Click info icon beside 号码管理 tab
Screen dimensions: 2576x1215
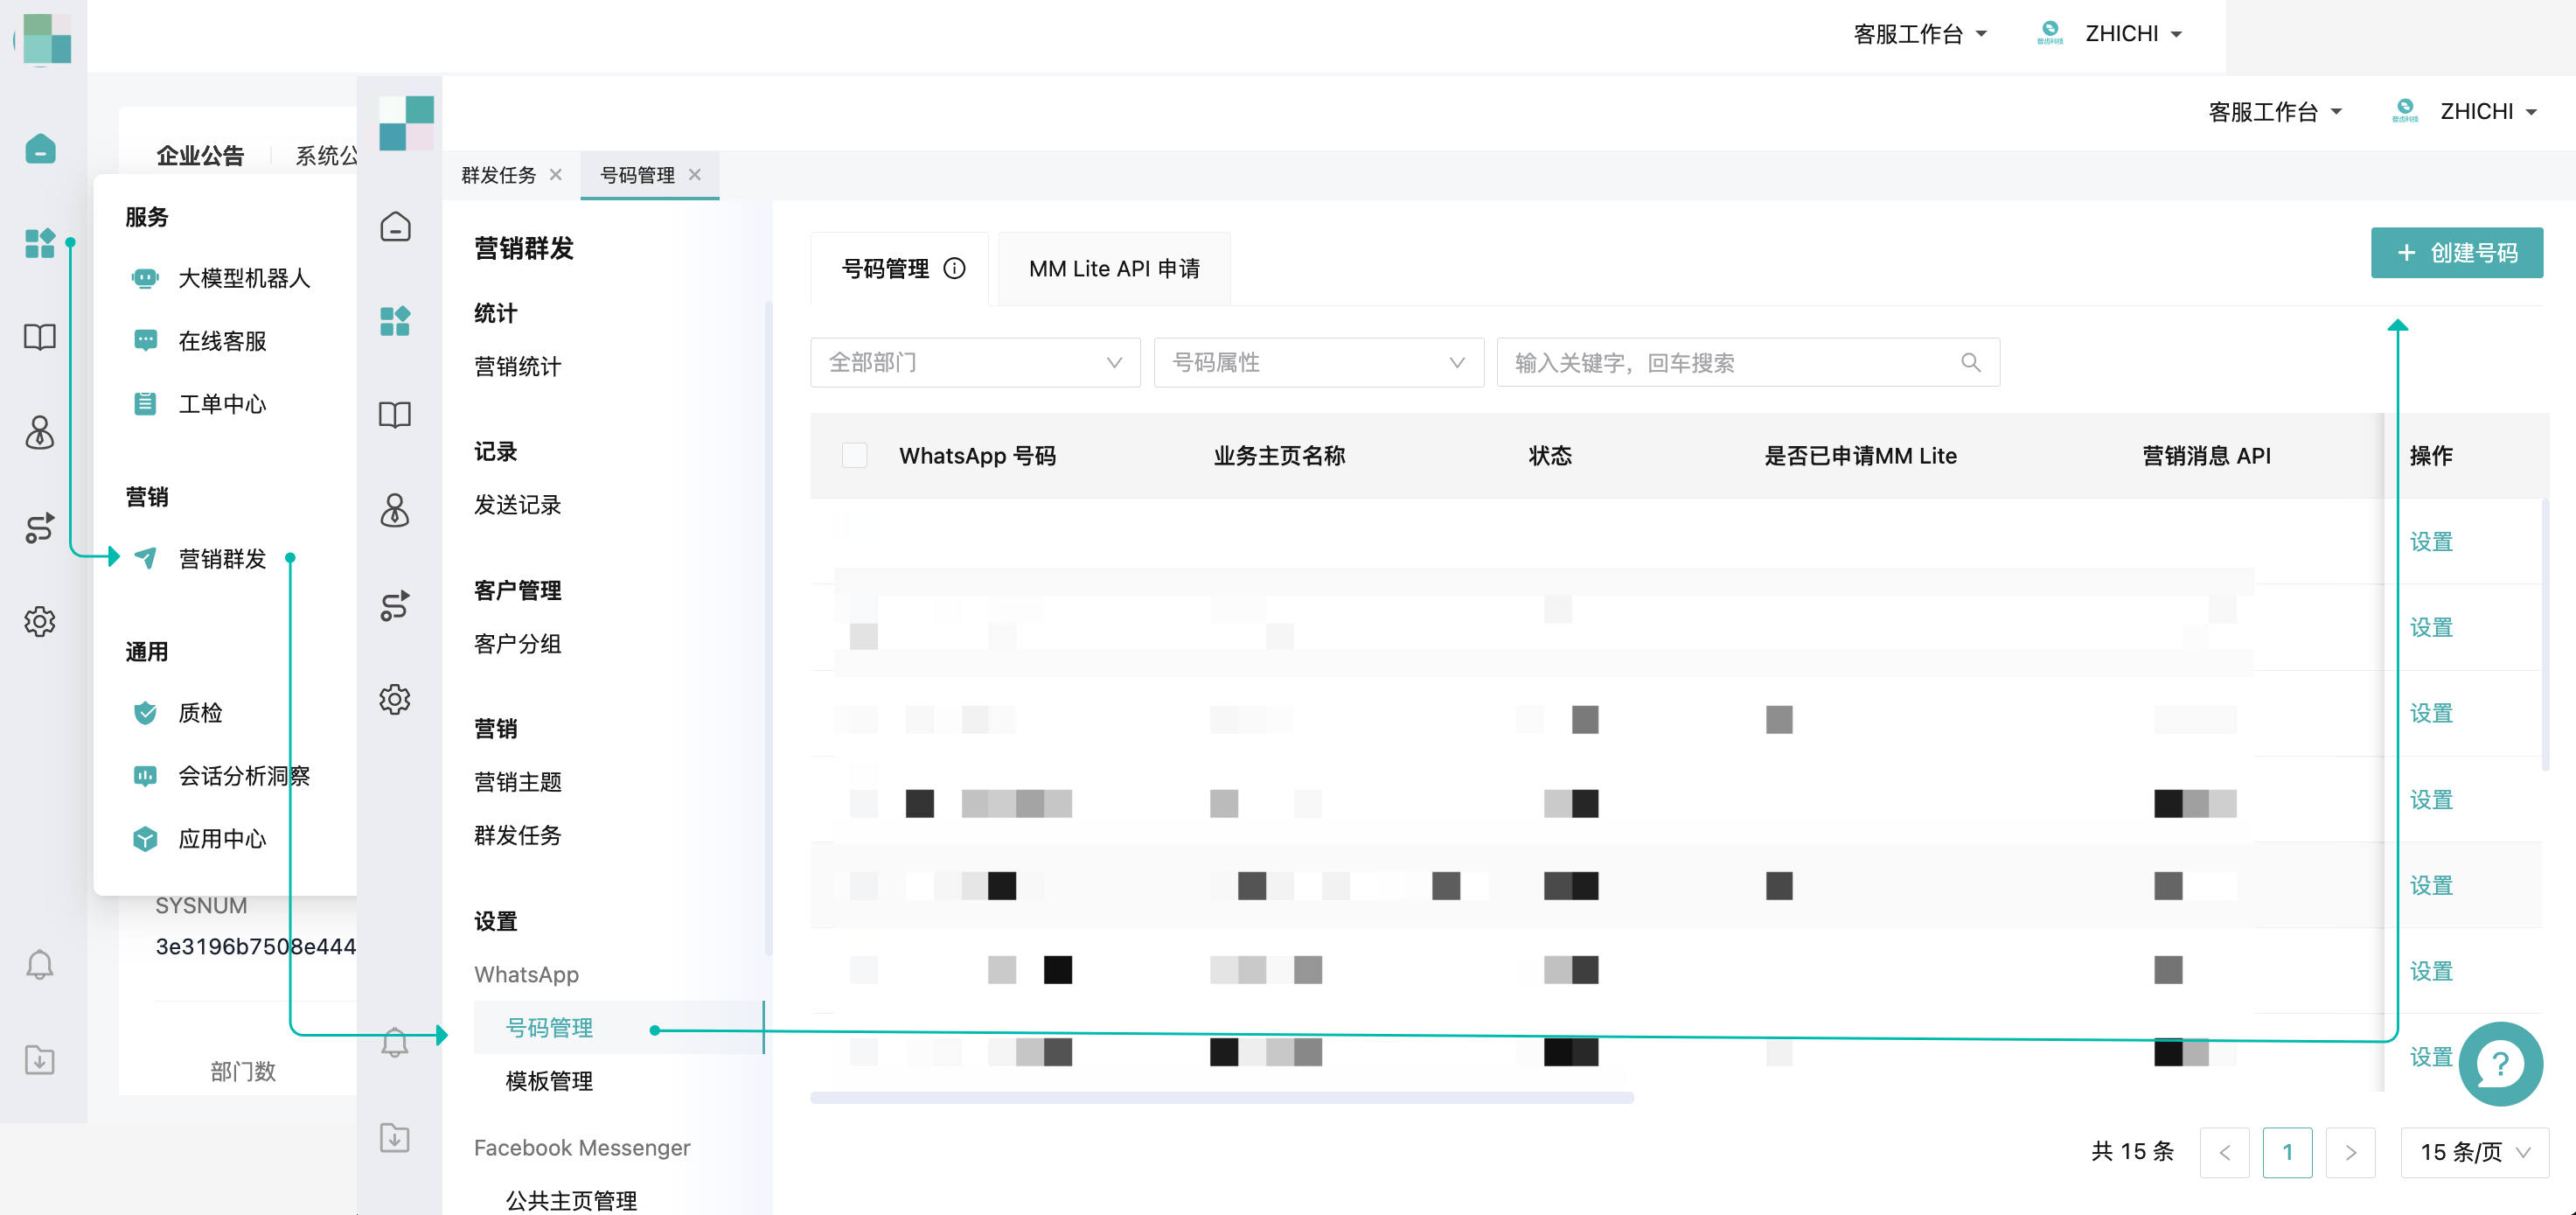coord(955,268)
